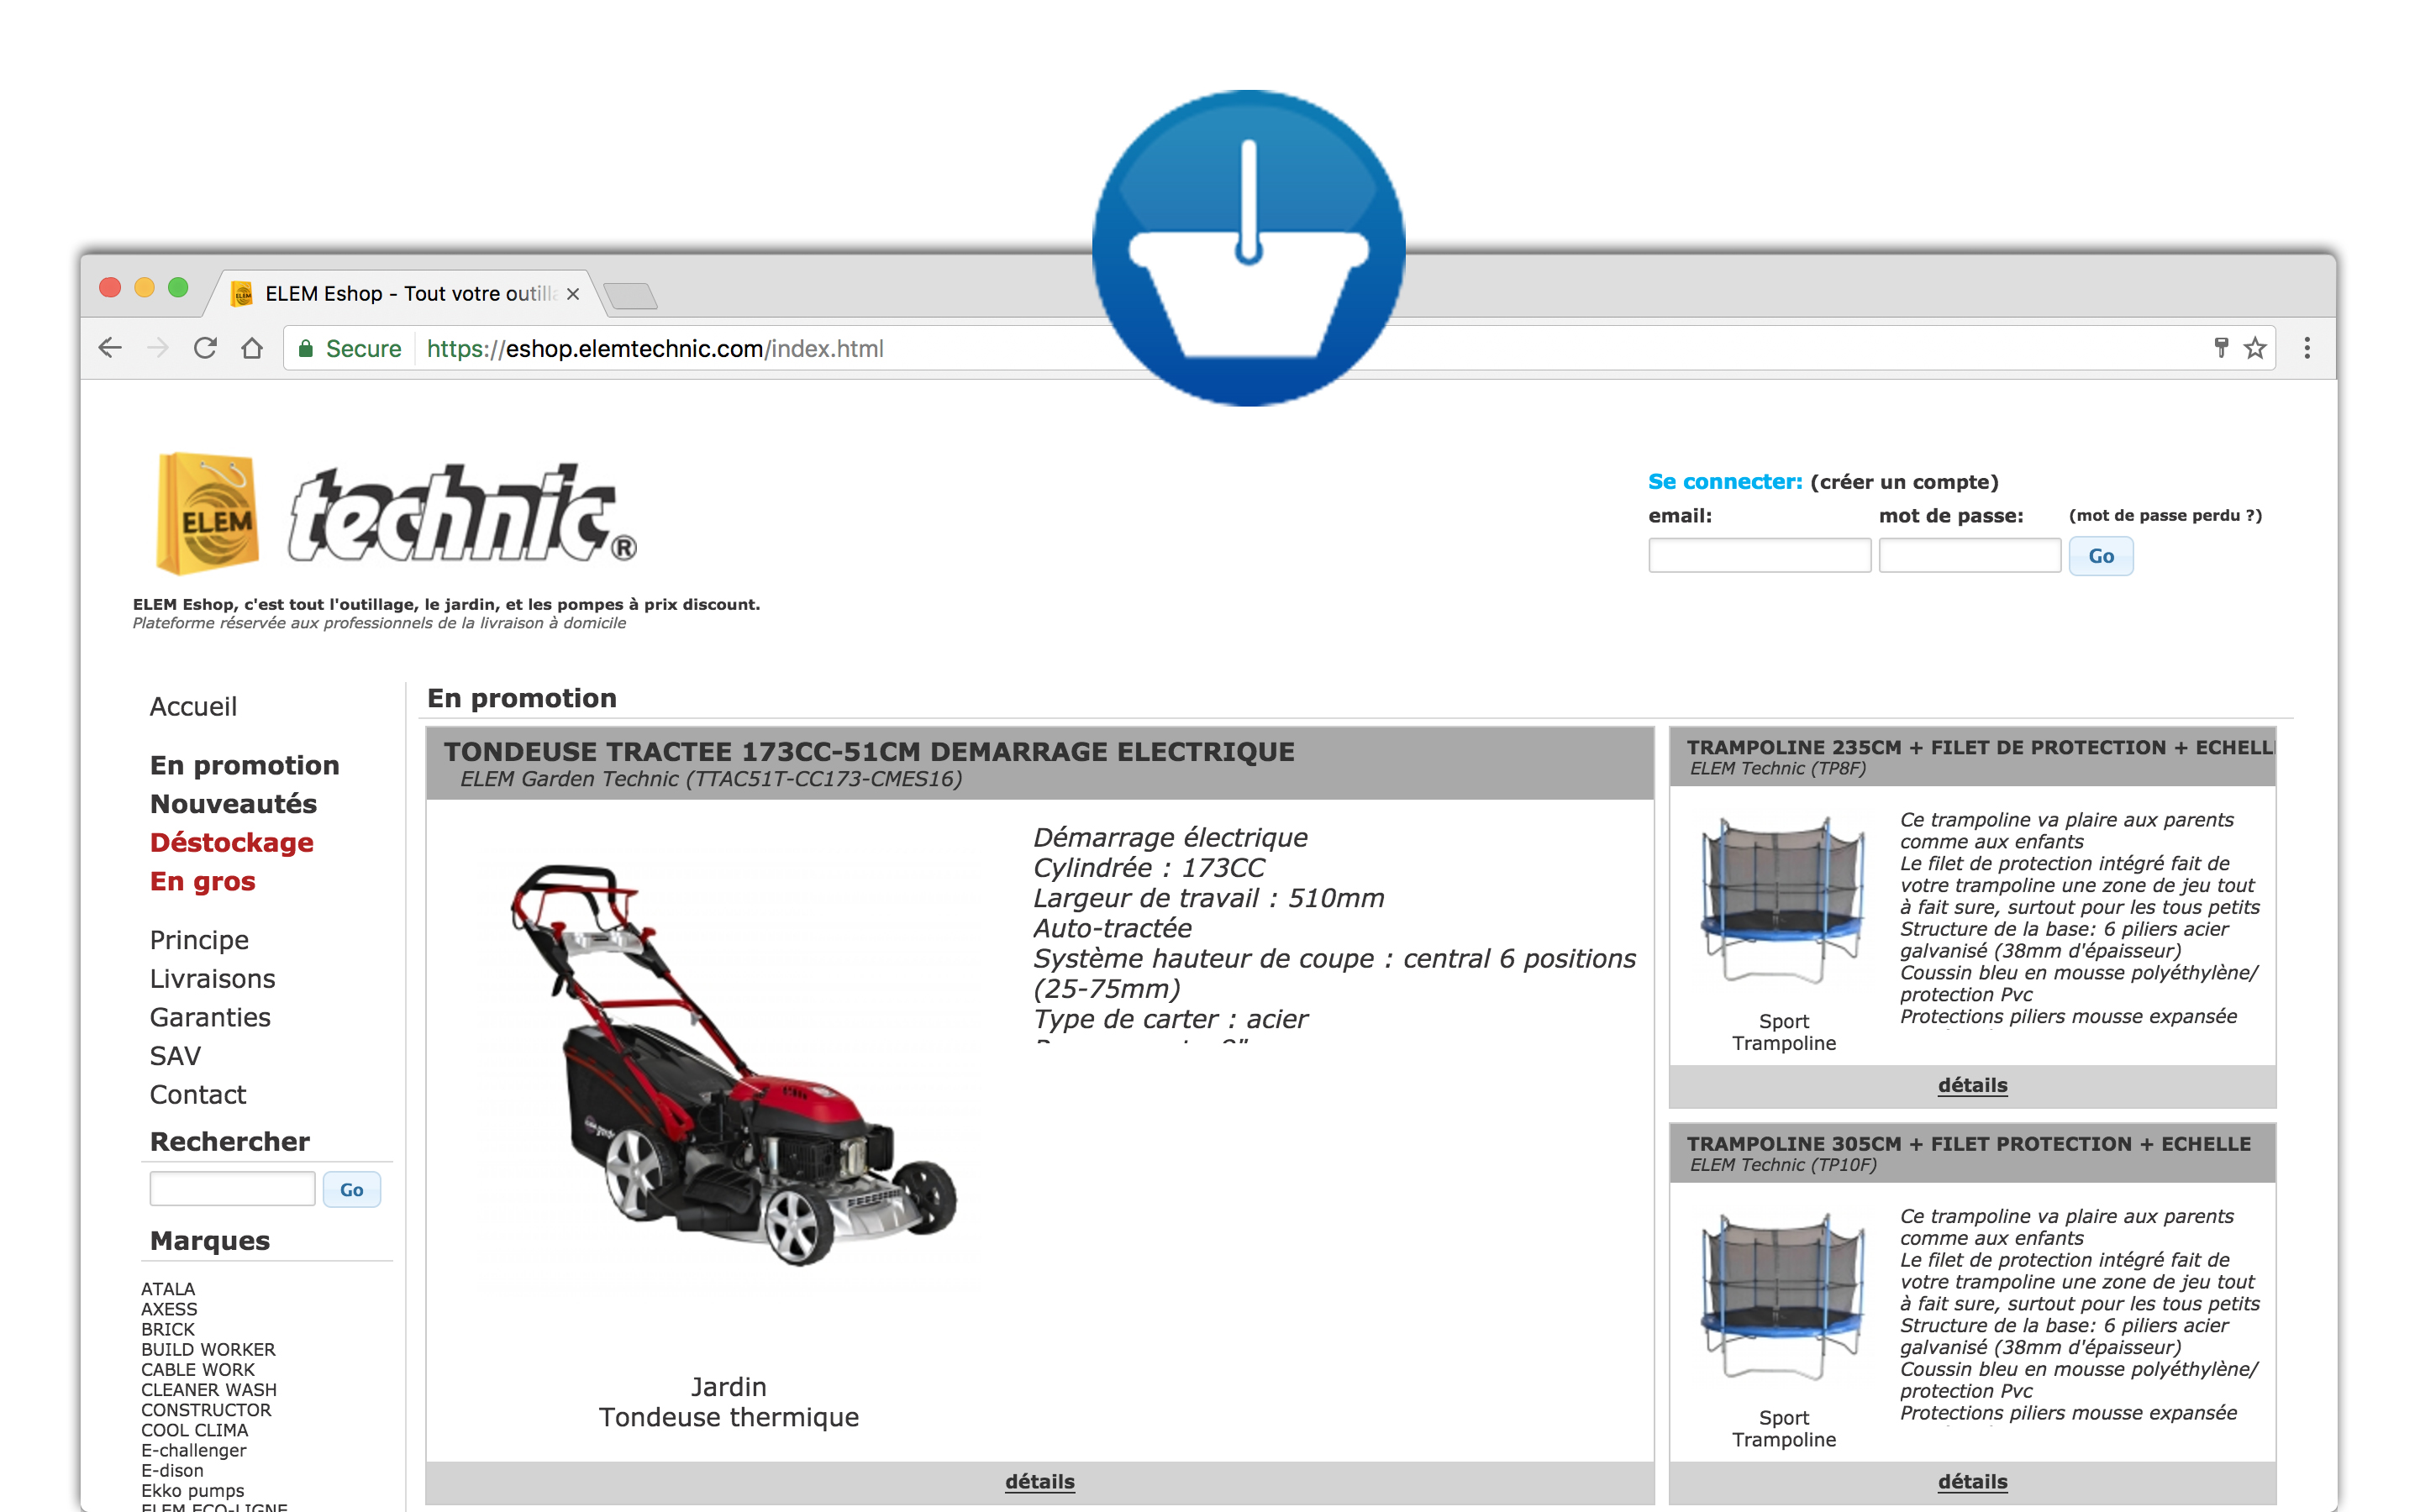Select the ELEM Eshop tab
2420x1512 pixels.
click(405, 294)
